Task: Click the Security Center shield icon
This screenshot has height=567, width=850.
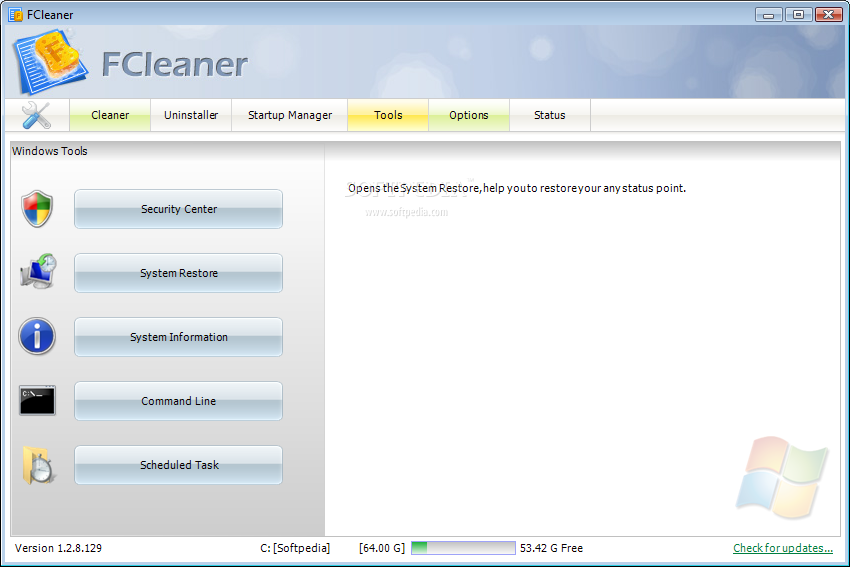Action: (37, 209)
